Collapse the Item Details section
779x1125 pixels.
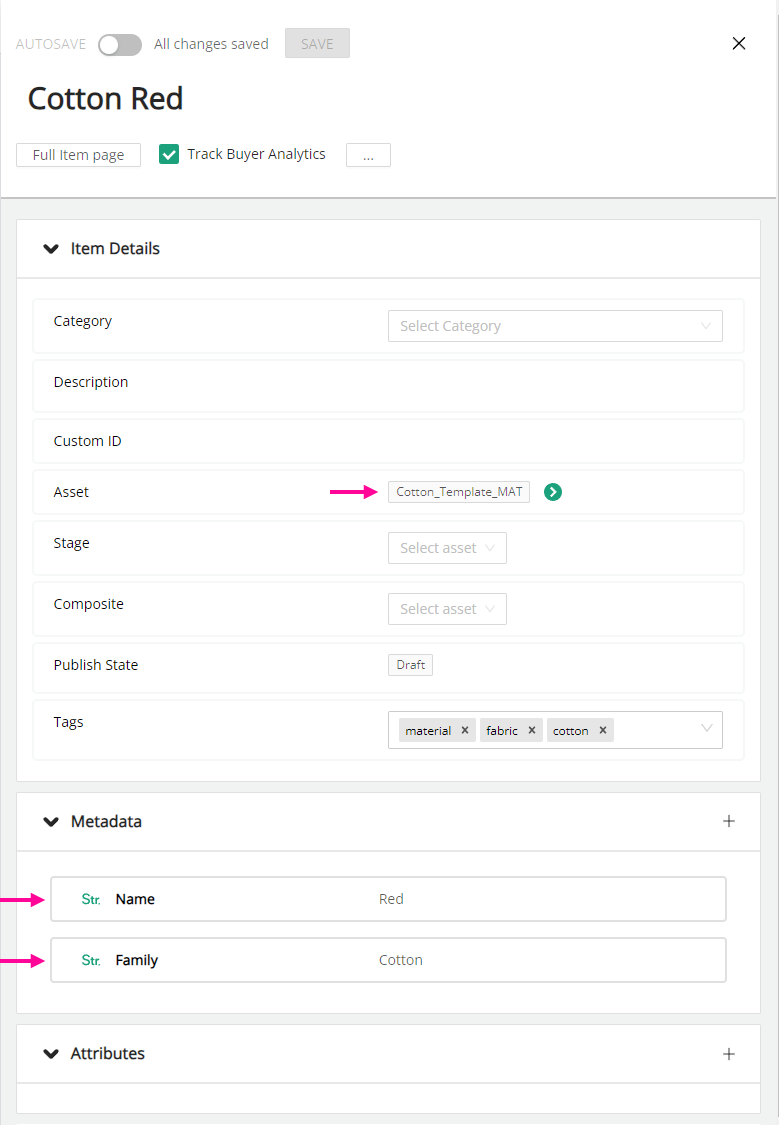51,249
